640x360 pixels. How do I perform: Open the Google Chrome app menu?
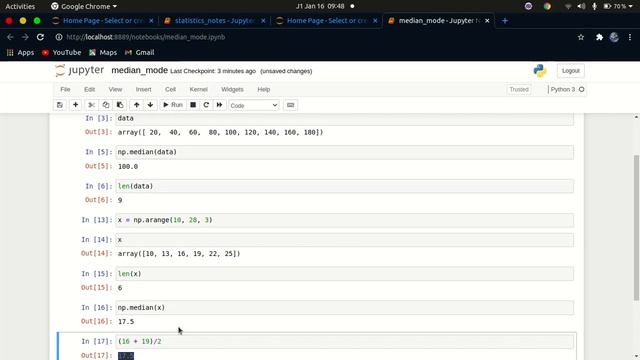(x=84, y=6)
